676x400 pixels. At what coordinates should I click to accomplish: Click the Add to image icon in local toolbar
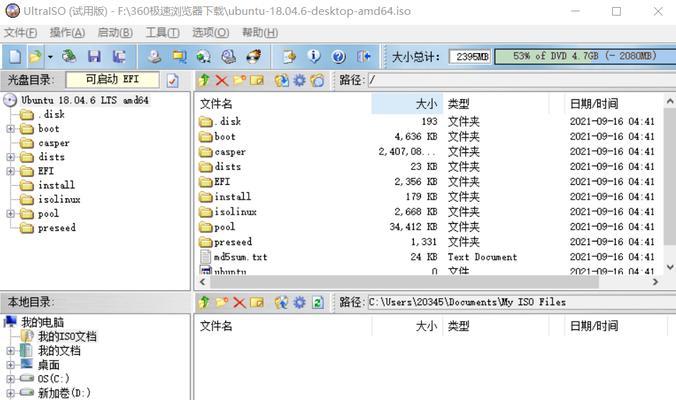[x=282, y=303]
